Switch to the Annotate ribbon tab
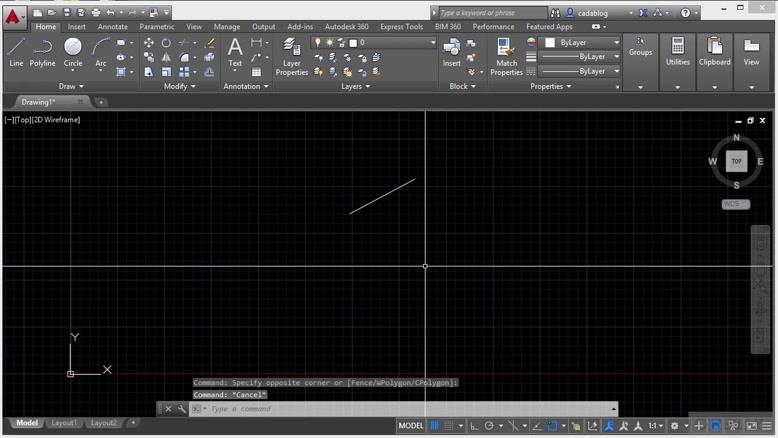The width and height of the screenshot is (778, 438). click(x=113, y=27)
